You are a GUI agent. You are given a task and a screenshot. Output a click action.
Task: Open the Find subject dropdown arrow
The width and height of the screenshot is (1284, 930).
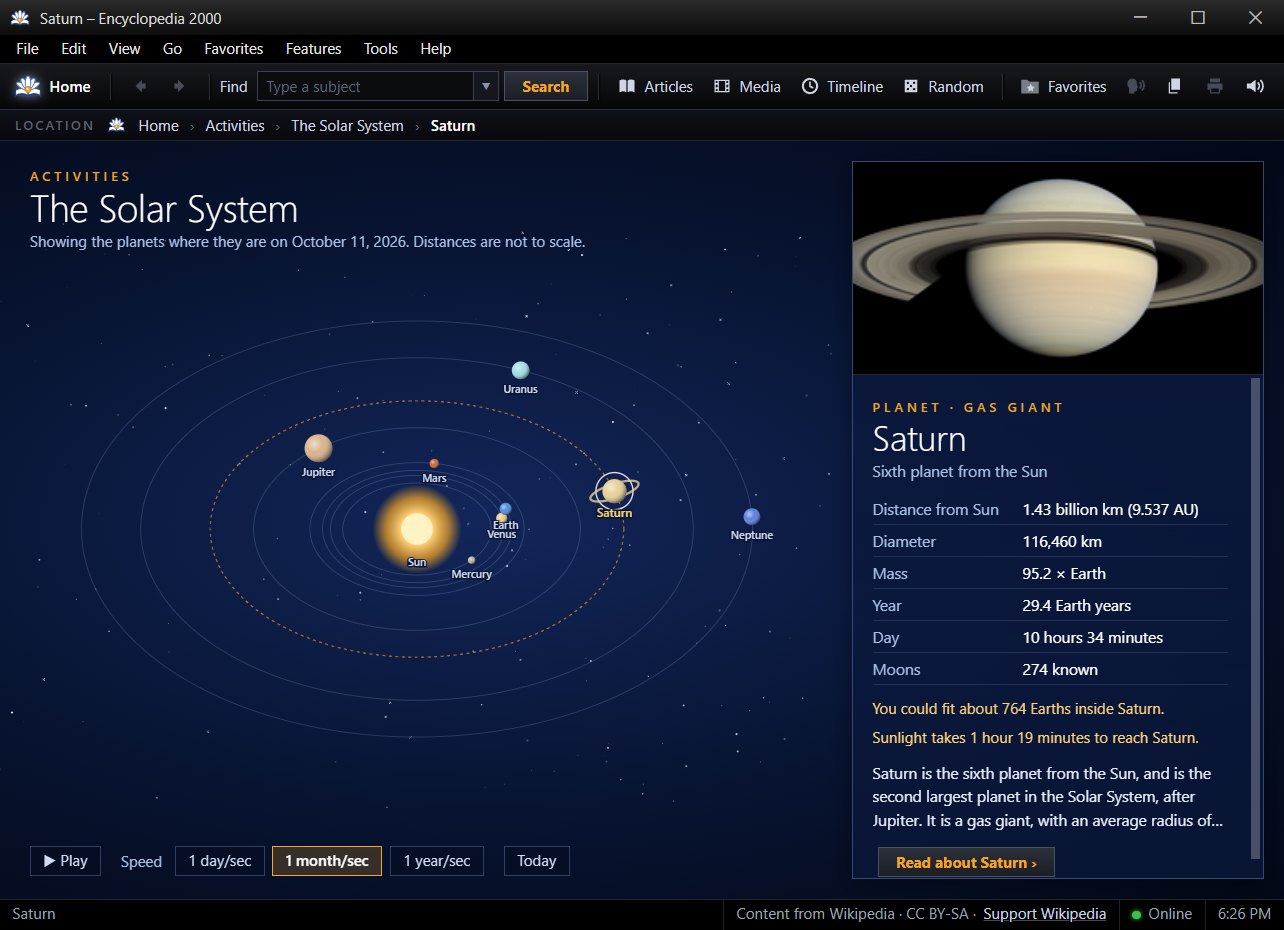point(485,86)
